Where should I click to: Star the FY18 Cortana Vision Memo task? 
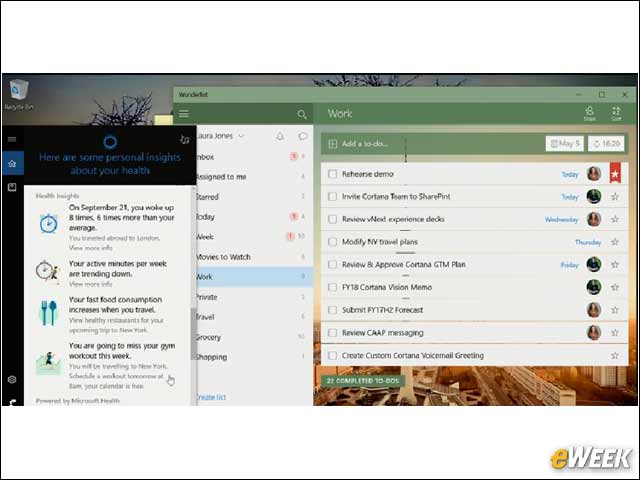click(615, 287)
